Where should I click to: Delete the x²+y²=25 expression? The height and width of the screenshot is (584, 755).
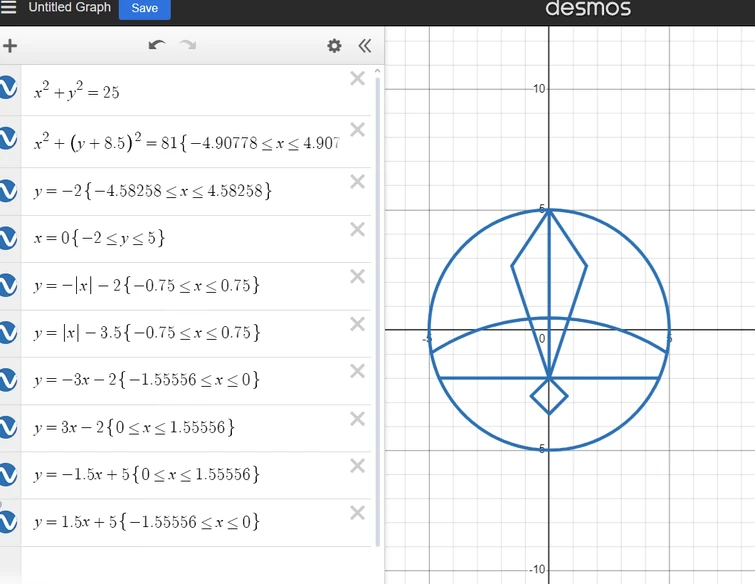click(357, 78)
